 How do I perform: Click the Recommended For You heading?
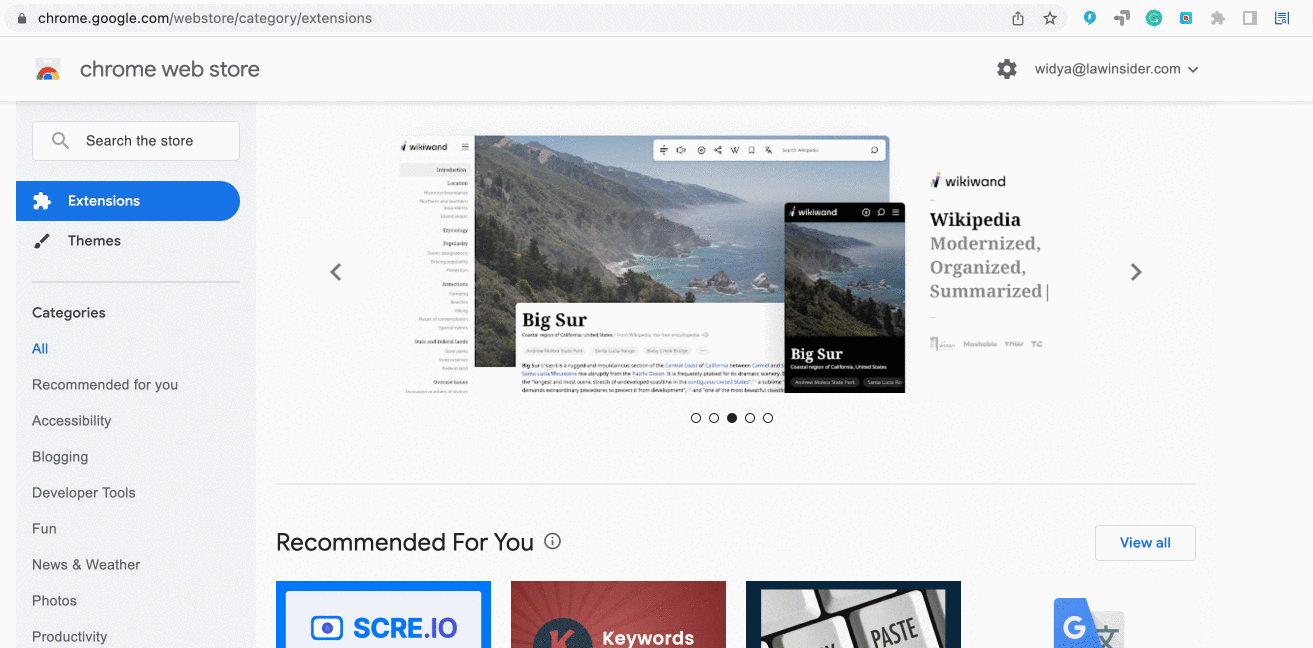point(405,543)
